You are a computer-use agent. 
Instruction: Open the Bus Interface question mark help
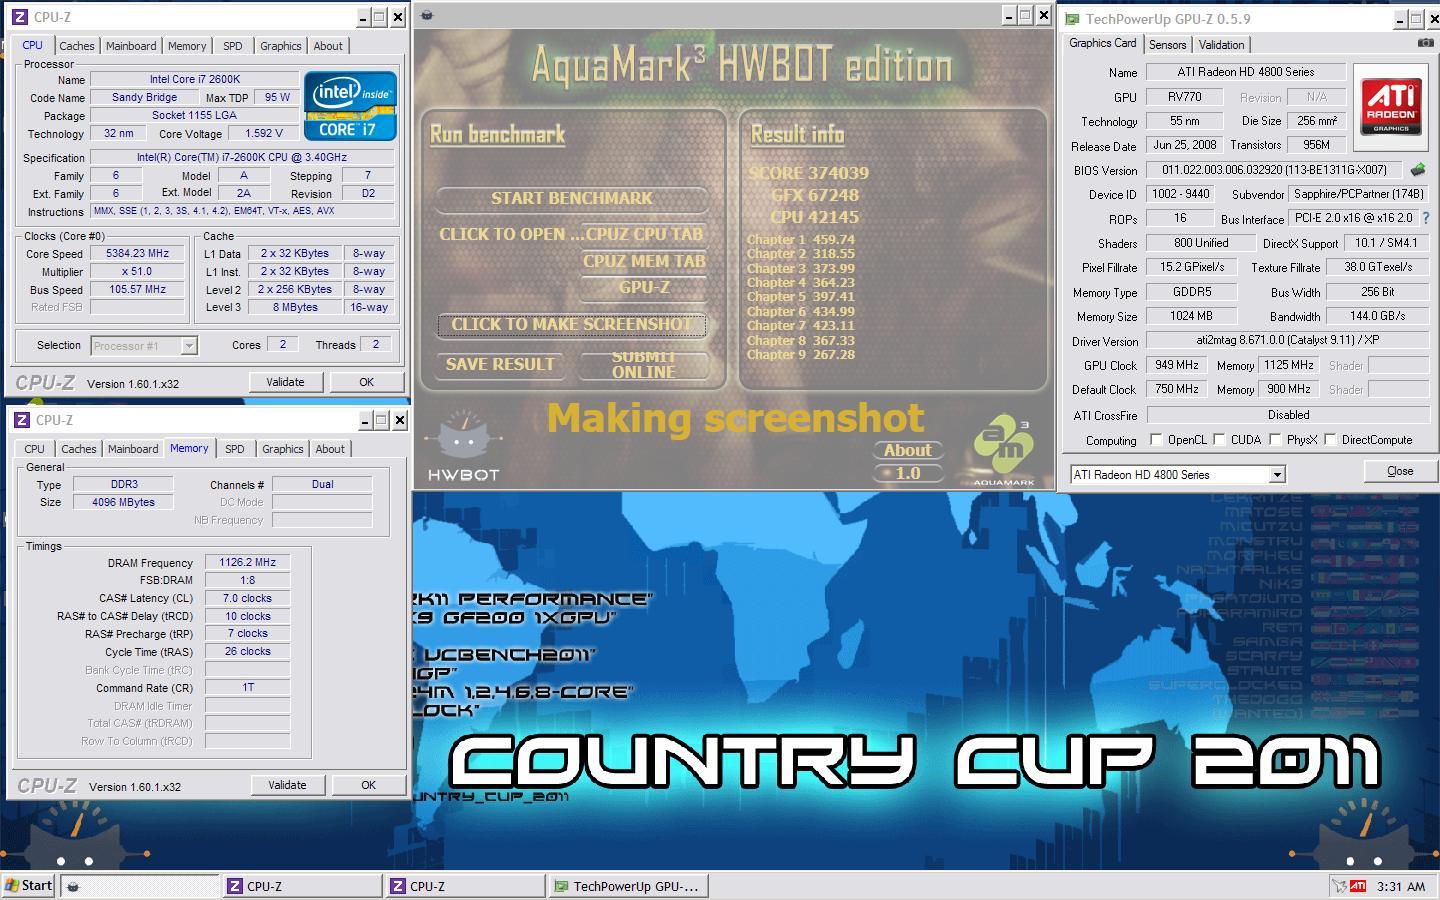[x=1425, y=218]
